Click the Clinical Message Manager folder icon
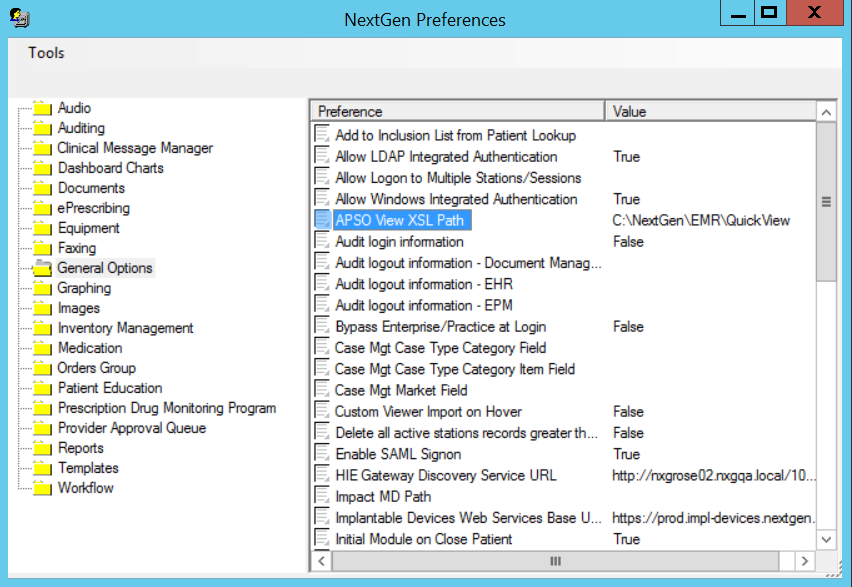The image size is (852, 587). point(42,148)
